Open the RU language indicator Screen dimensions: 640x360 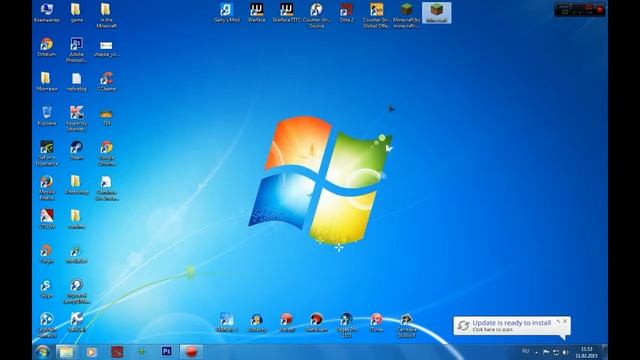(525, 351)
